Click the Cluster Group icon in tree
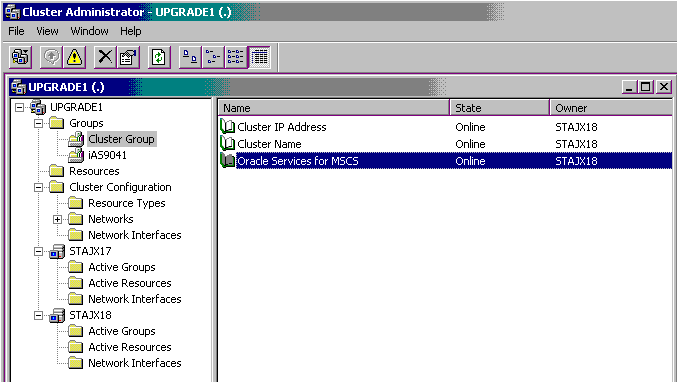Viewport: 677px width, 382px height. click(x=76, y=139)
